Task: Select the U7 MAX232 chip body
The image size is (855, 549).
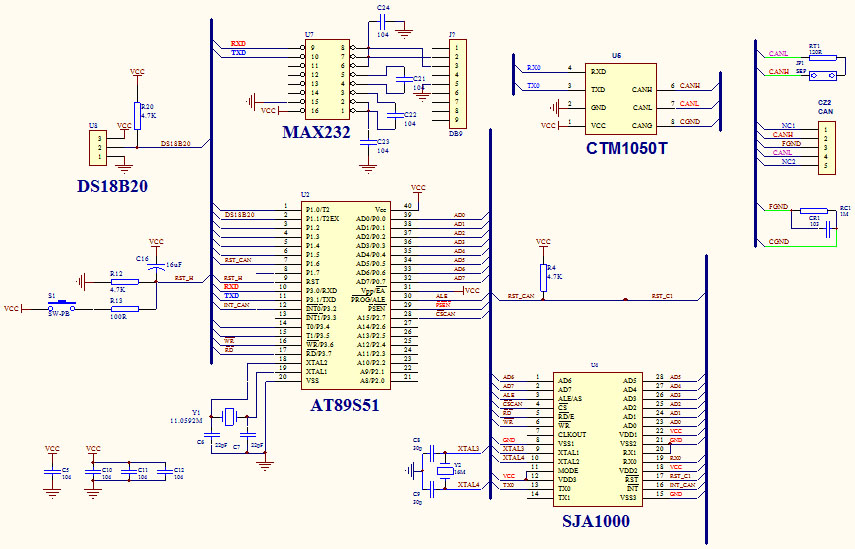Action: point(327,80)
